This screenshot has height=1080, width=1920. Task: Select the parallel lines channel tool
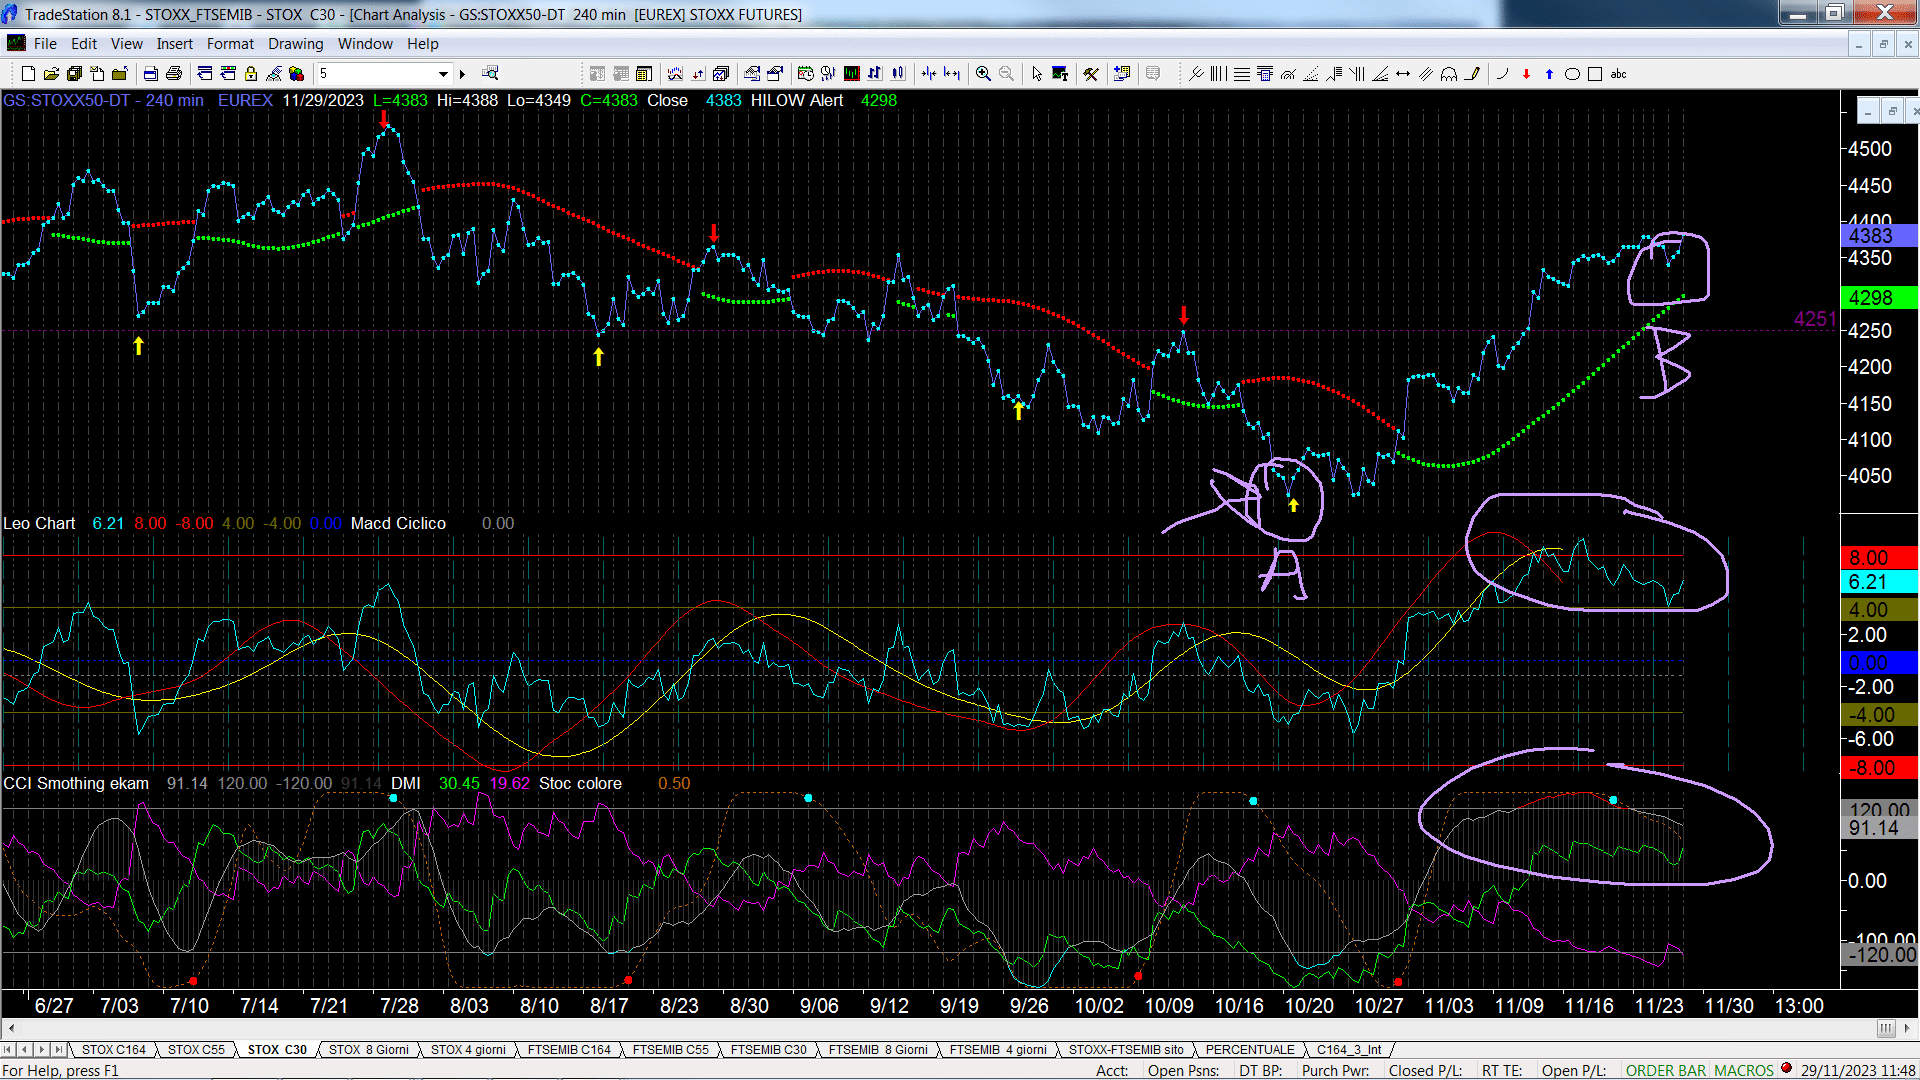point(1426,74)
